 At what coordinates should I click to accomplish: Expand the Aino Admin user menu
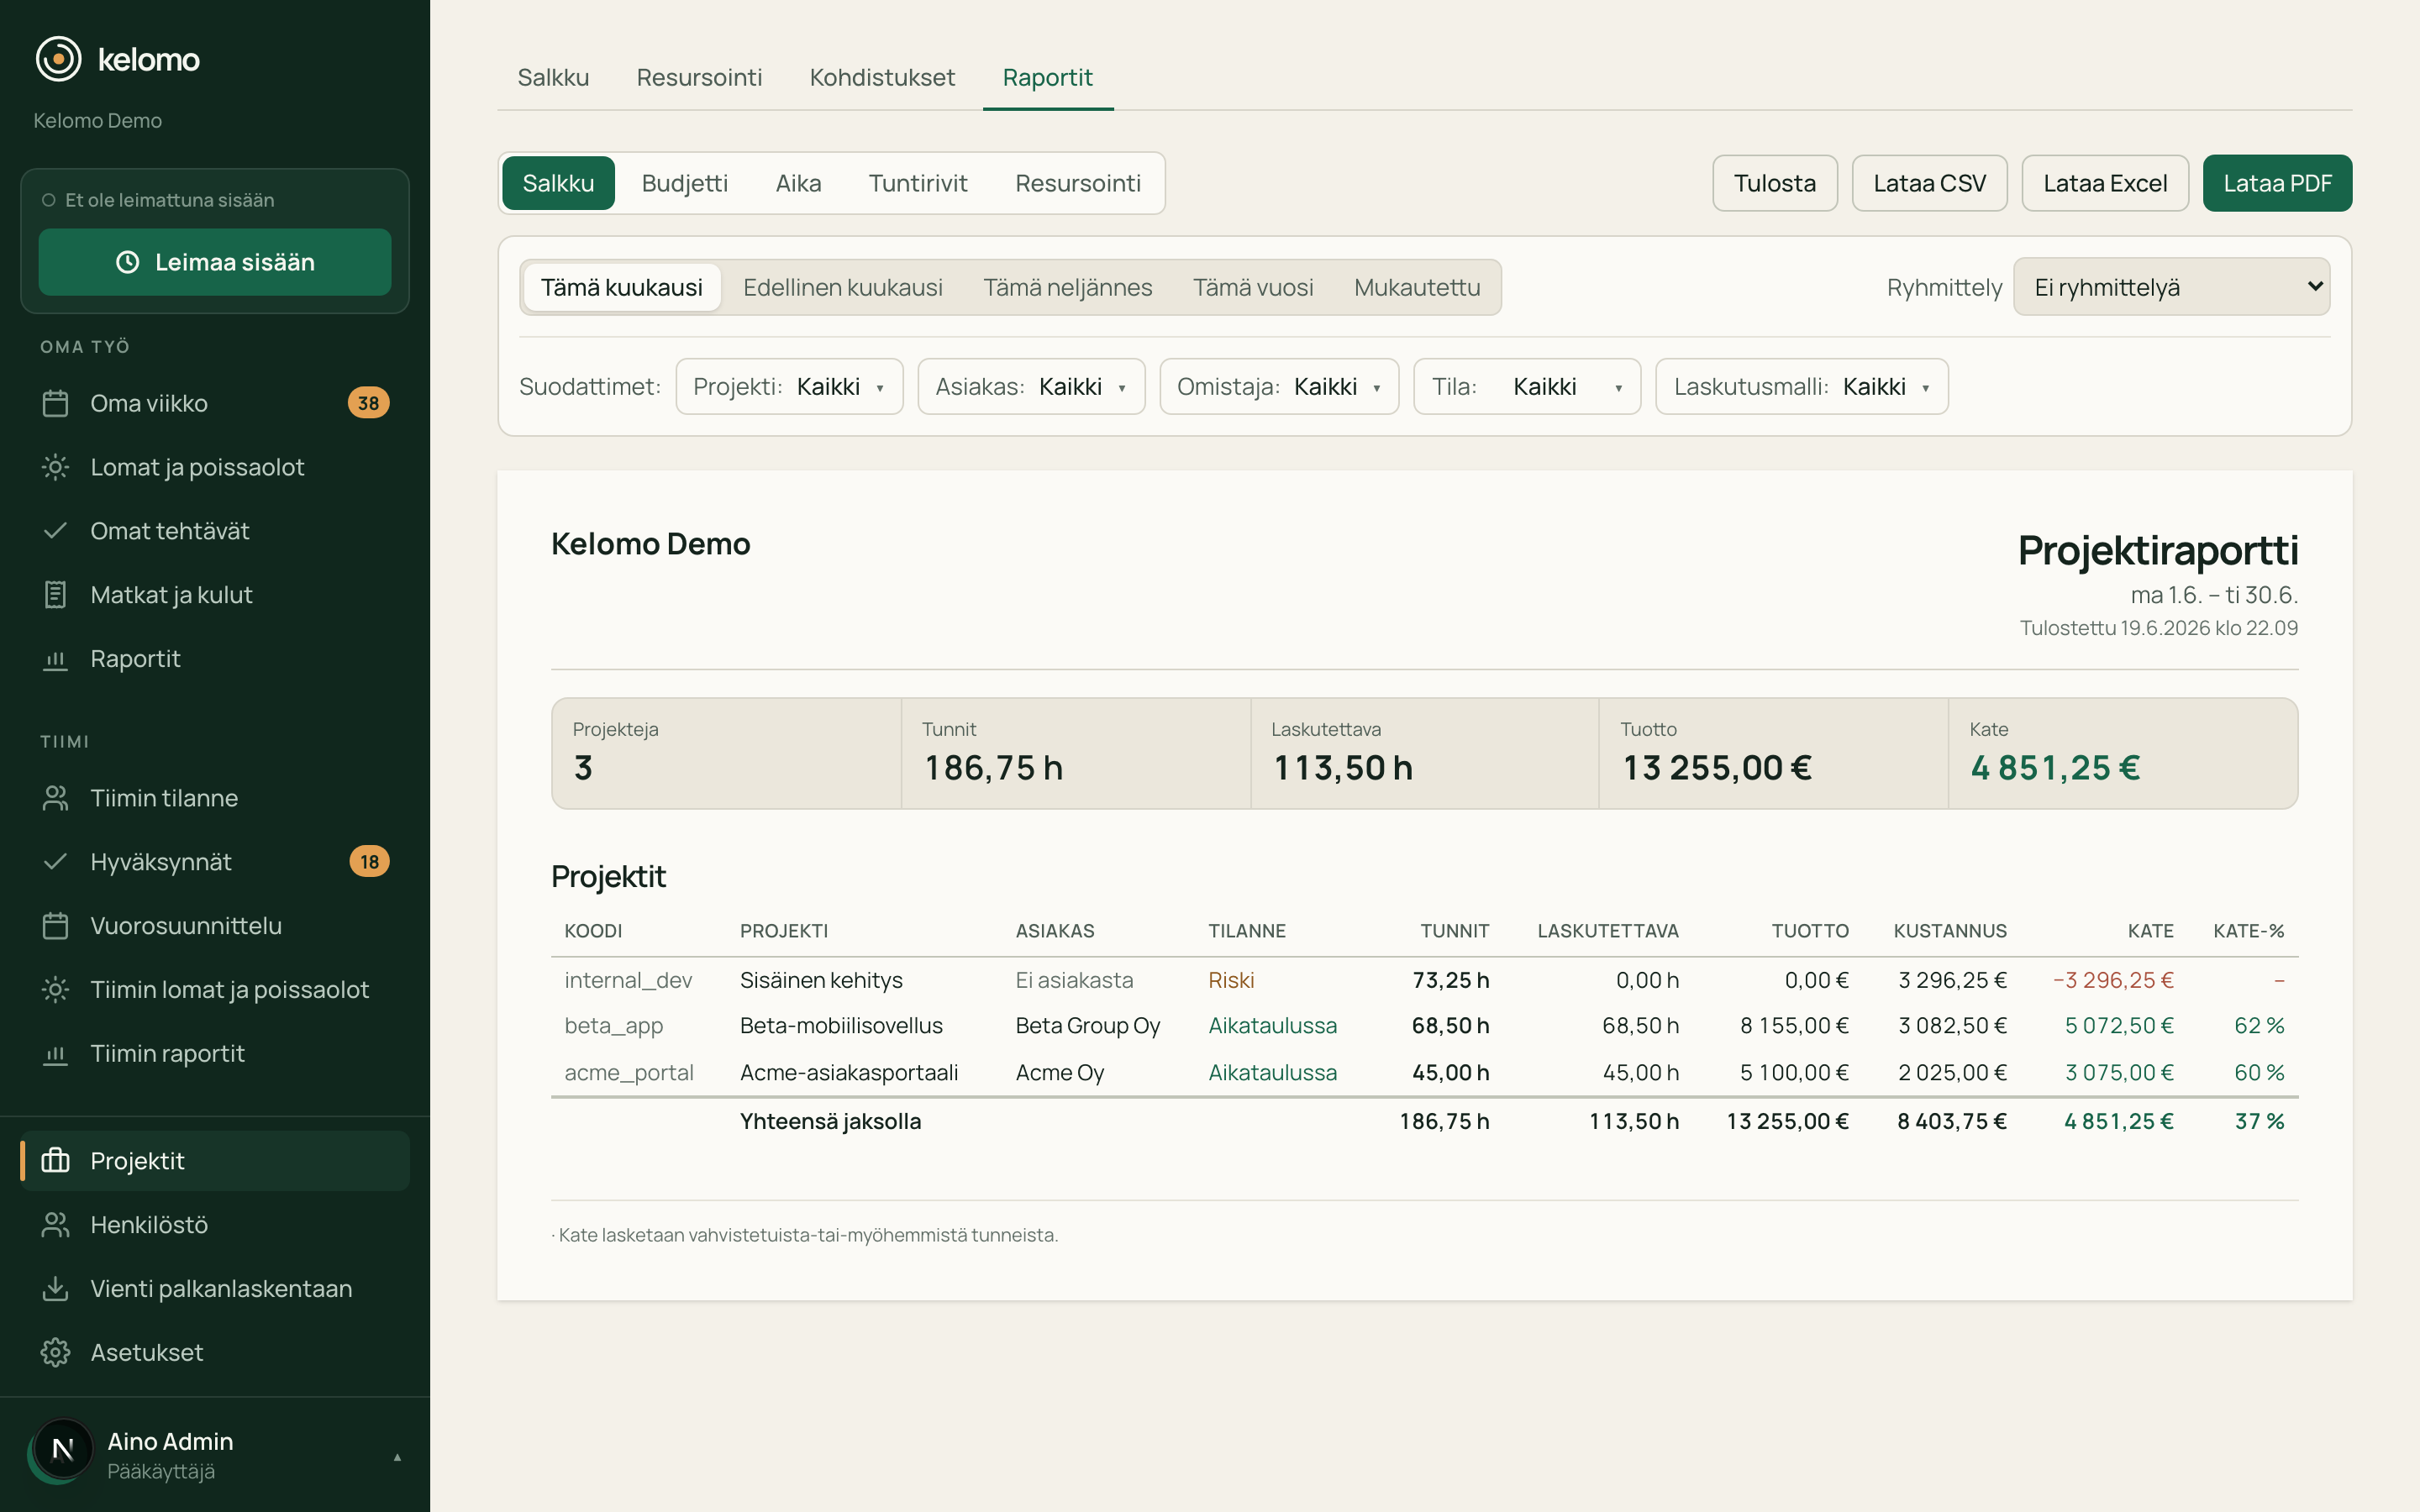coord(215,1455)
